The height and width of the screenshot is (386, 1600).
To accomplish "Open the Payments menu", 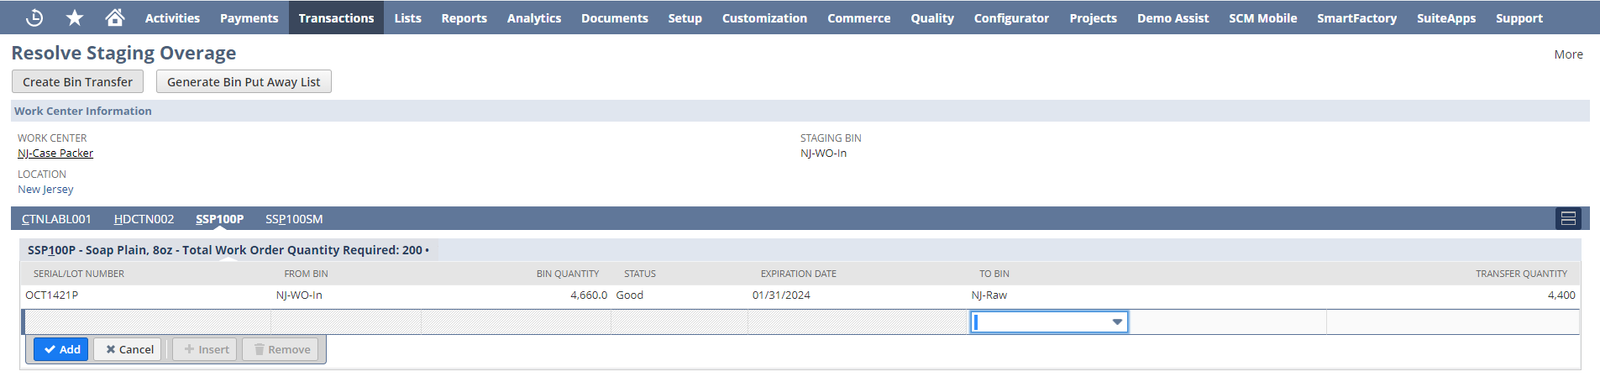I will (249, 18).
